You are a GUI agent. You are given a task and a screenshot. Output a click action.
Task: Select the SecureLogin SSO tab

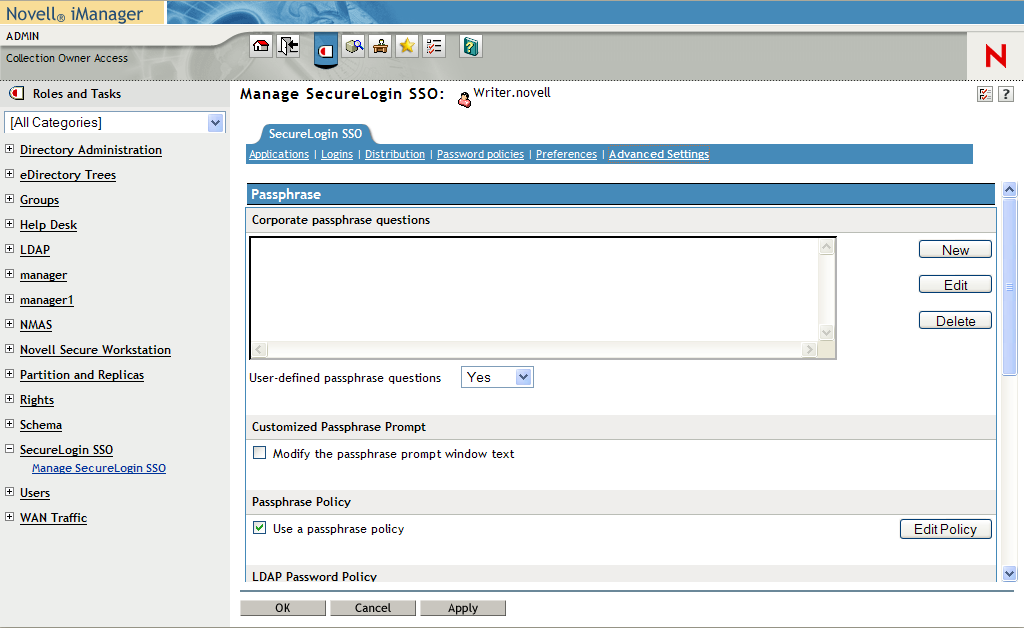tap(315, 134)
